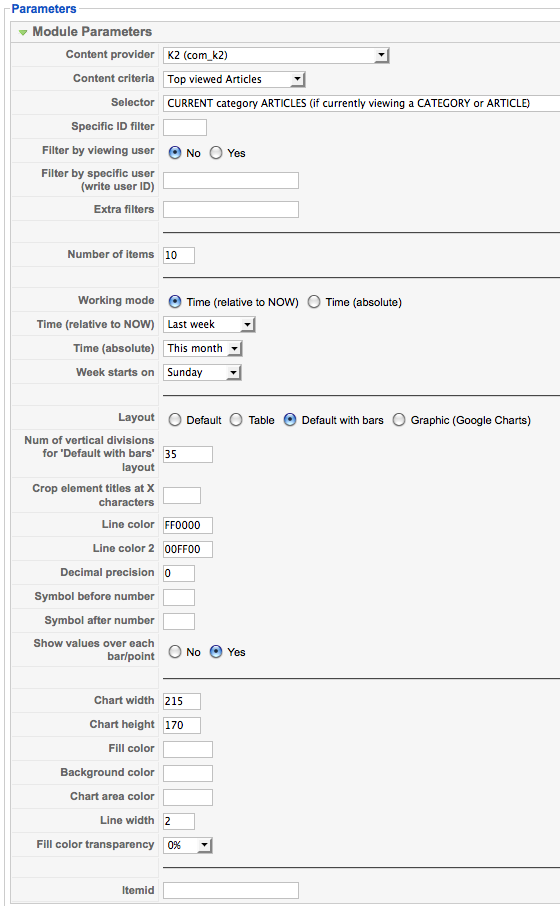Click the Specific ID filter field
Image resolution: width=560 pixels, height=906 pixels.
pyautogui.click(x=185, y=127)
